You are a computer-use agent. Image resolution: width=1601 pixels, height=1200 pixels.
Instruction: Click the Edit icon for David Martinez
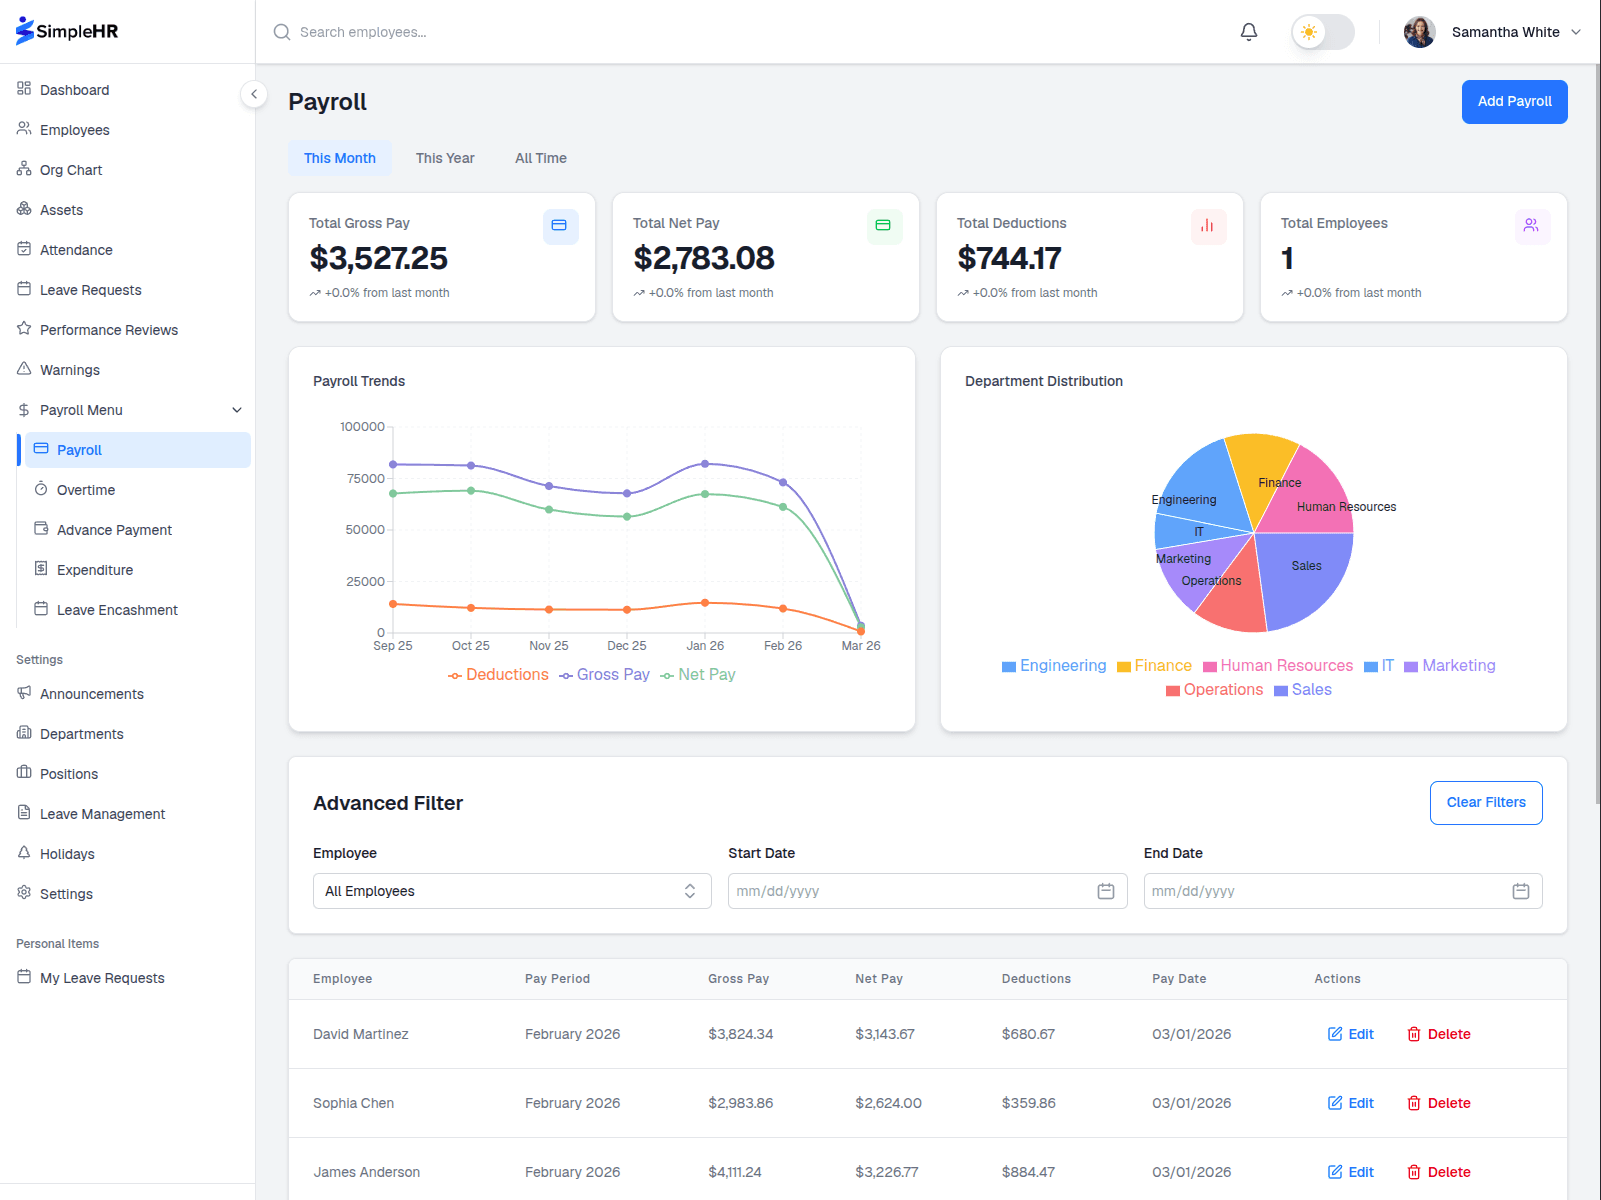pyautogui.click(x=1333, y=1034)
